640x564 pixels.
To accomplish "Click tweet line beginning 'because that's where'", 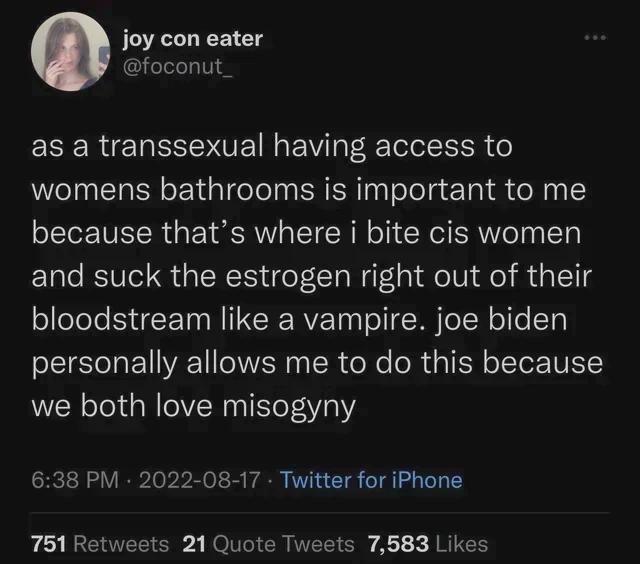I will [306, 233].
